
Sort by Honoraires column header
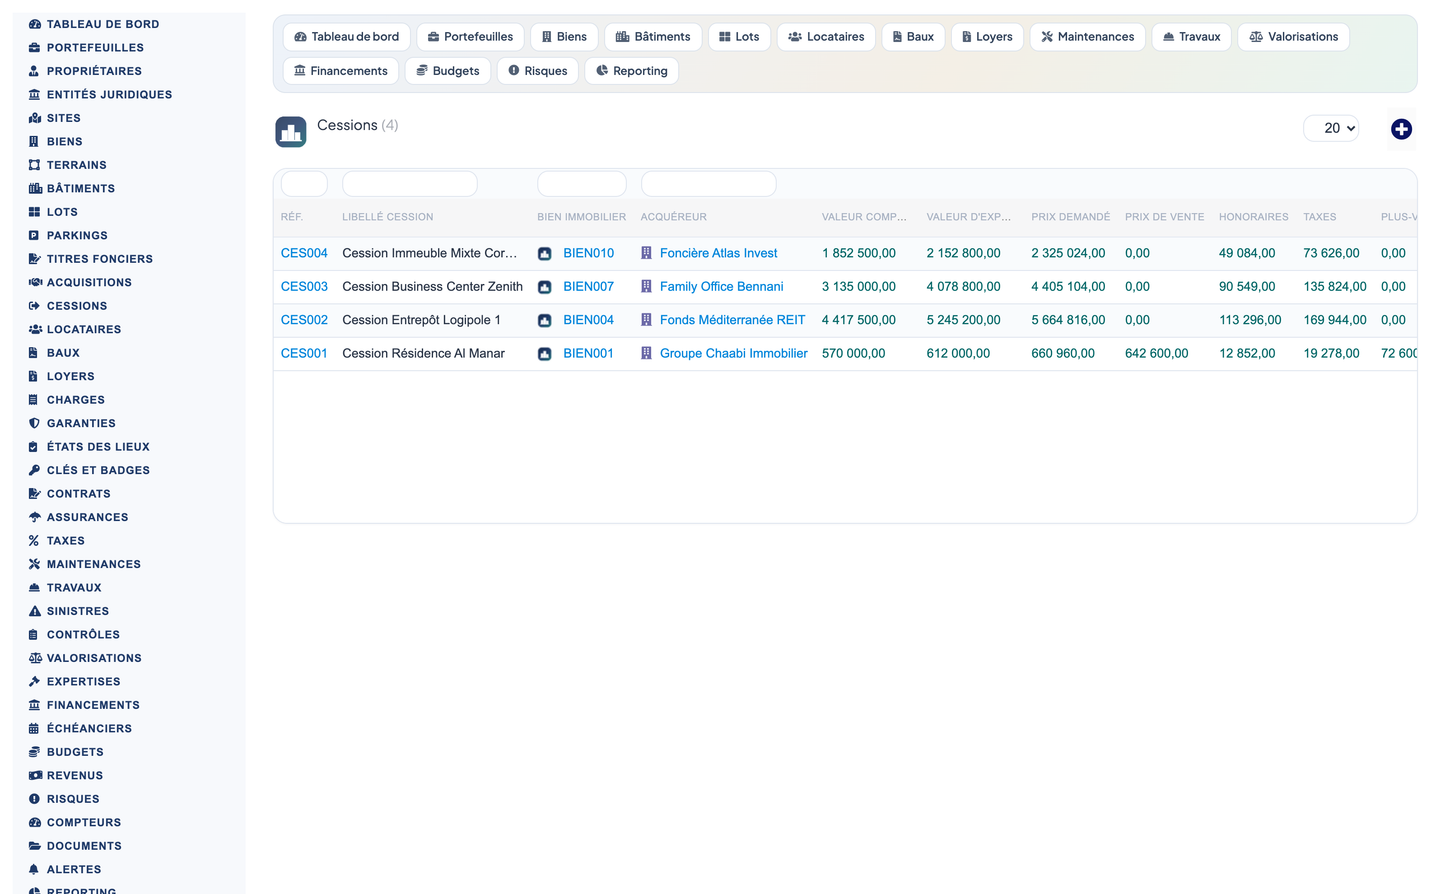(1253, 217)
